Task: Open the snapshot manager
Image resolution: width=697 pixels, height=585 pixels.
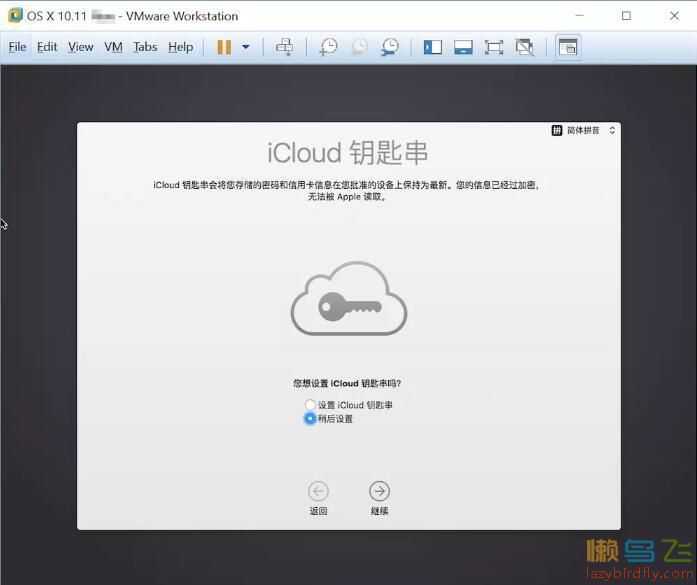Action: tap(390, 47)
